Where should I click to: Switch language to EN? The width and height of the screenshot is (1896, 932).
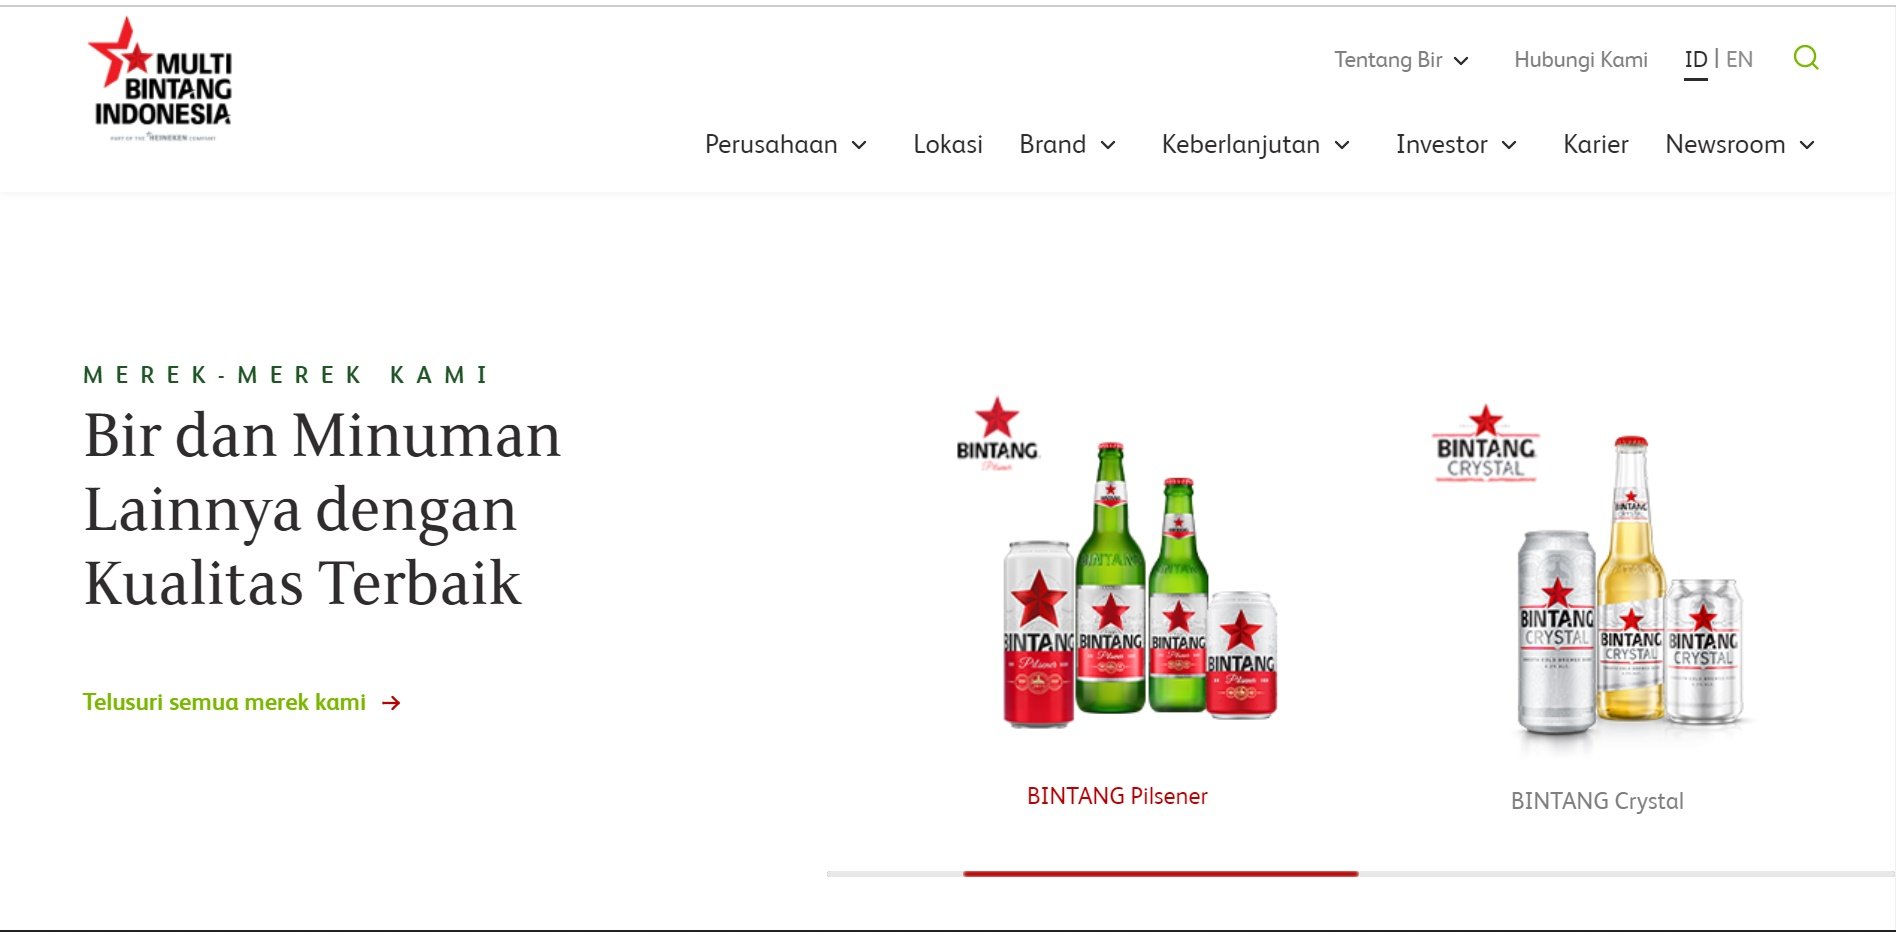pyautogui.click(x=1739, y=60)
